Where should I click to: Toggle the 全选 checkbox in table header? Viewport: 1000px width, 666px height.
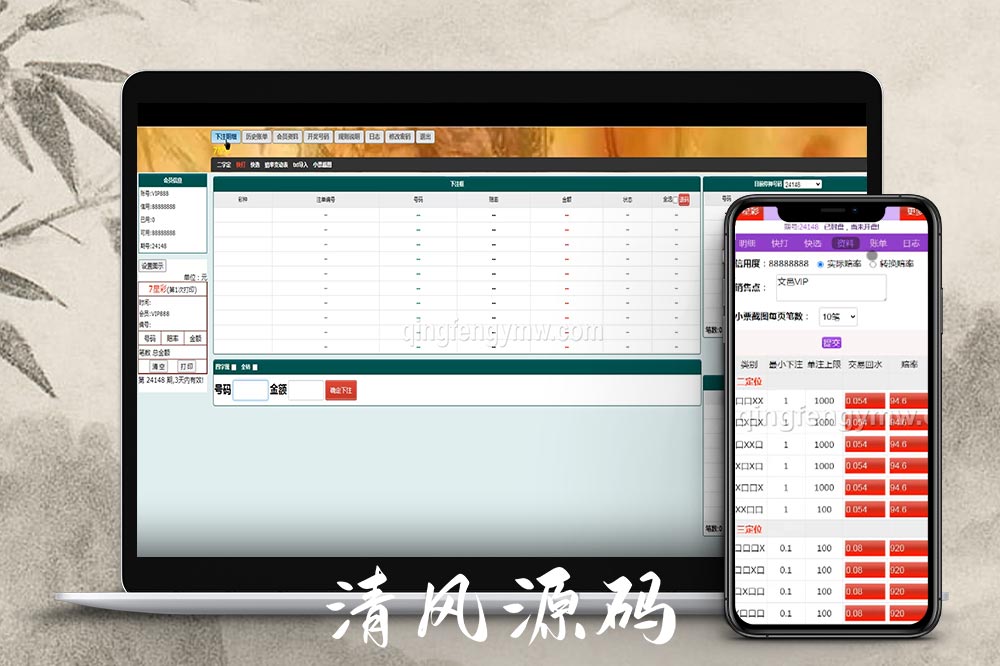[675, 200]
